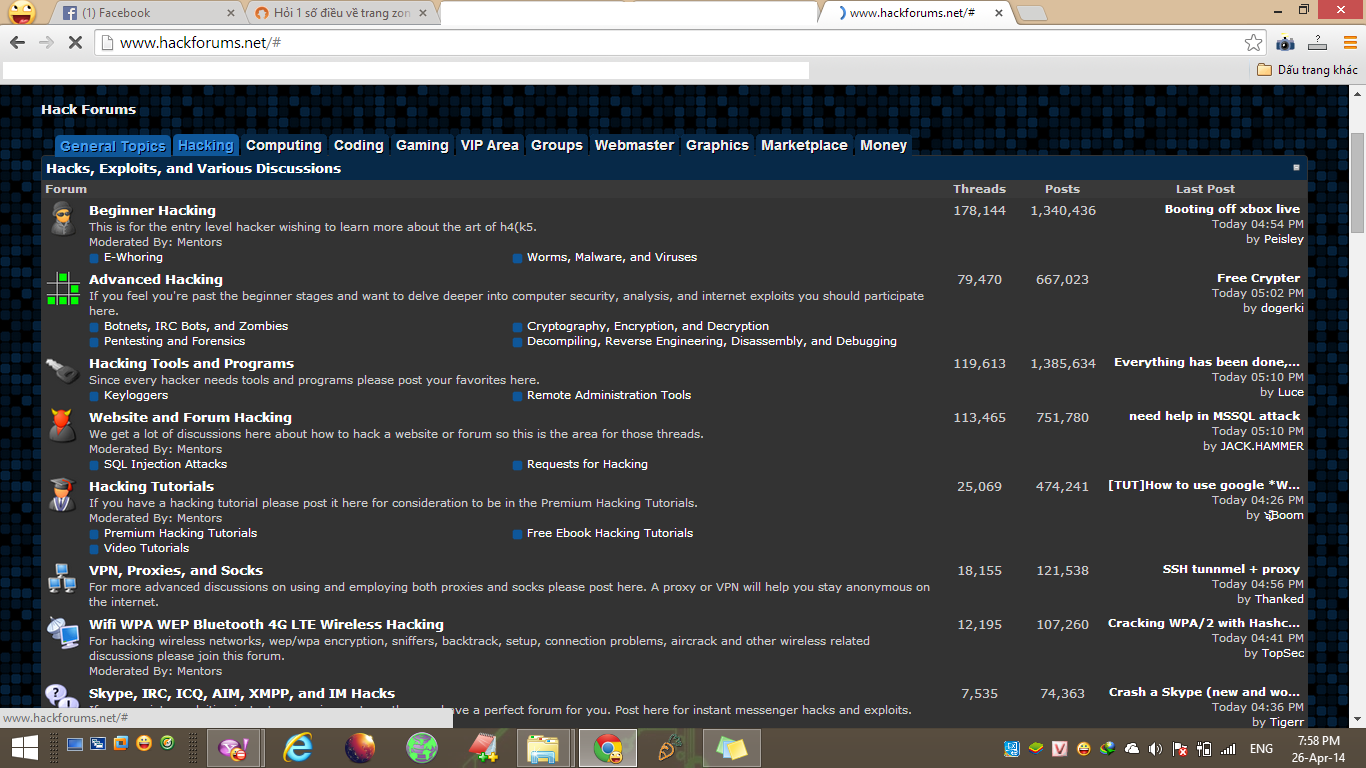1366x768 pixels.
Task: Open File Explorer from the taskbar
Action: (x=543, y=748)
